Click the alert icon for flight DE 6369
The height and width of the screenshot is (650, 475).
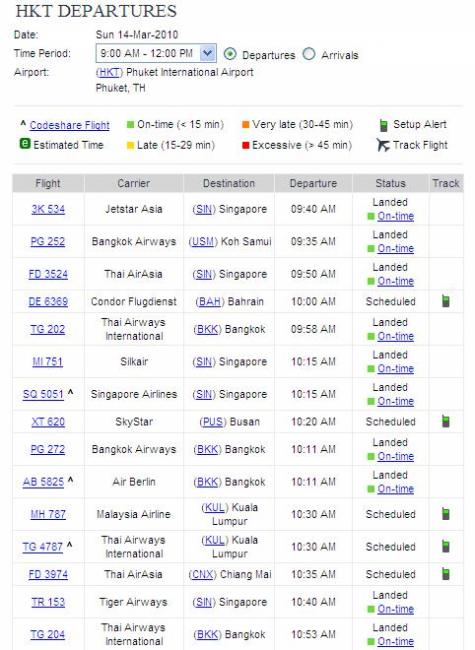click(x=446, y=301)
